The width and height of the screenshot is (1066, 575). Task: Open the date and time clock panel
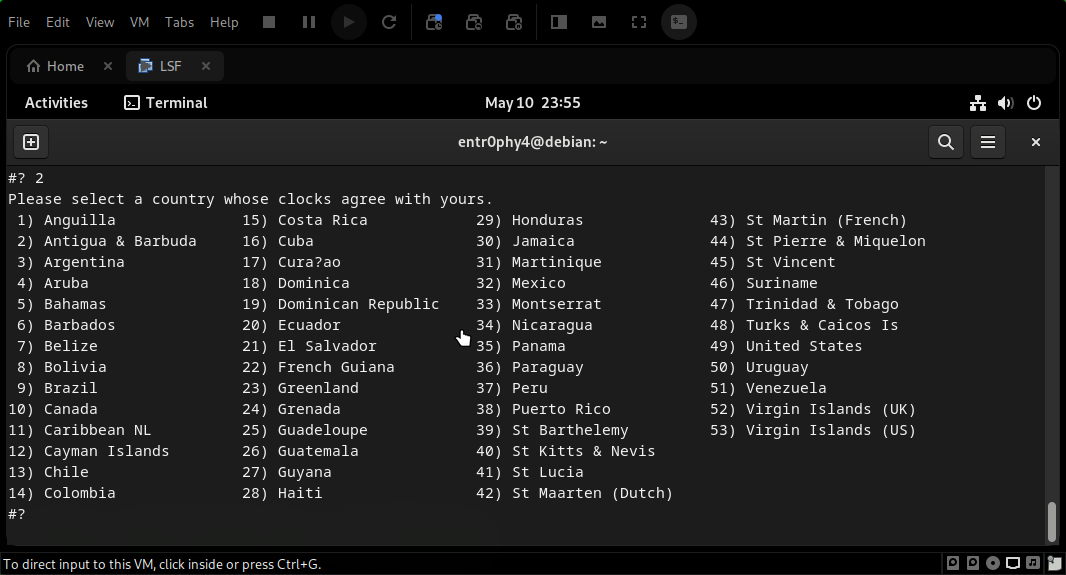tap(532, 103)
